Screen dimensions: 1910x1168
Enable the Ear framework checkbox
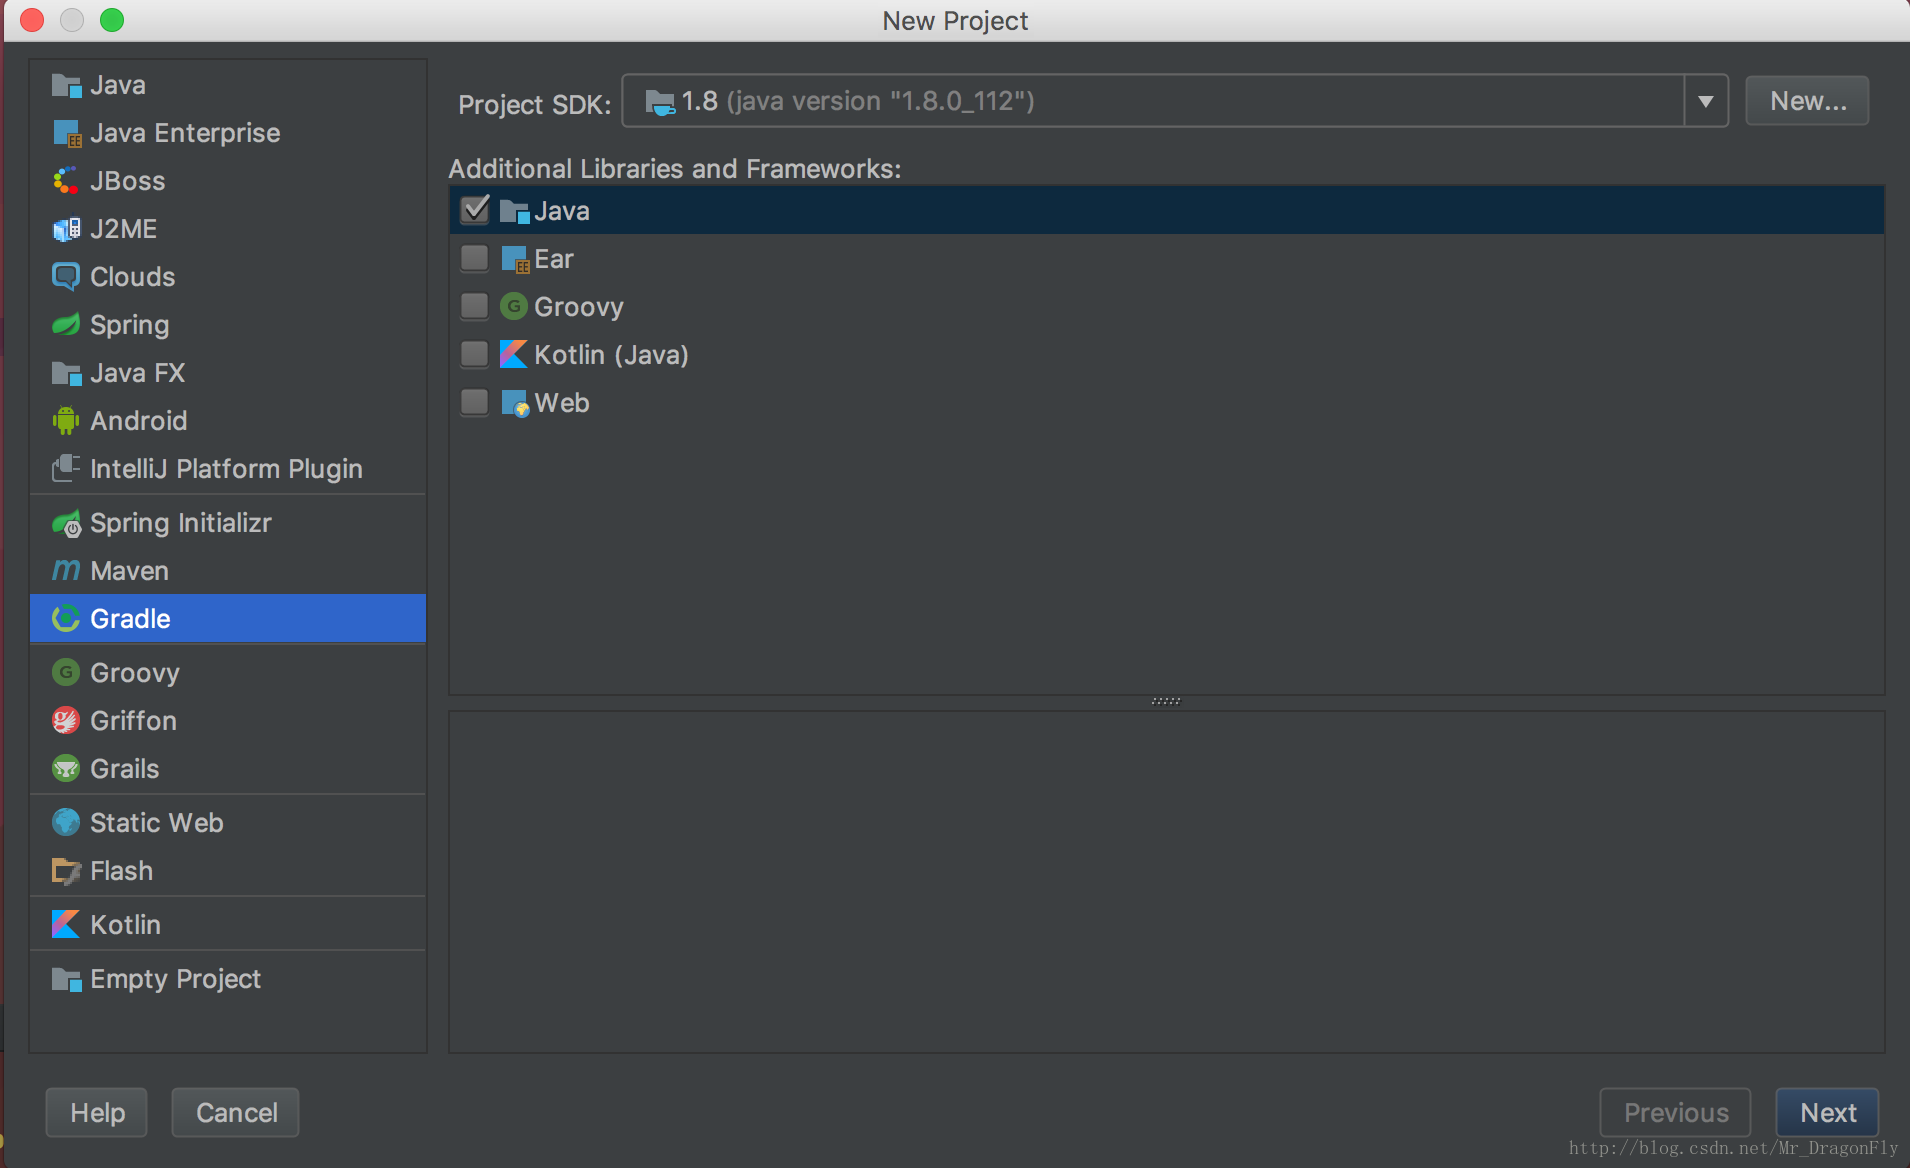475,258
